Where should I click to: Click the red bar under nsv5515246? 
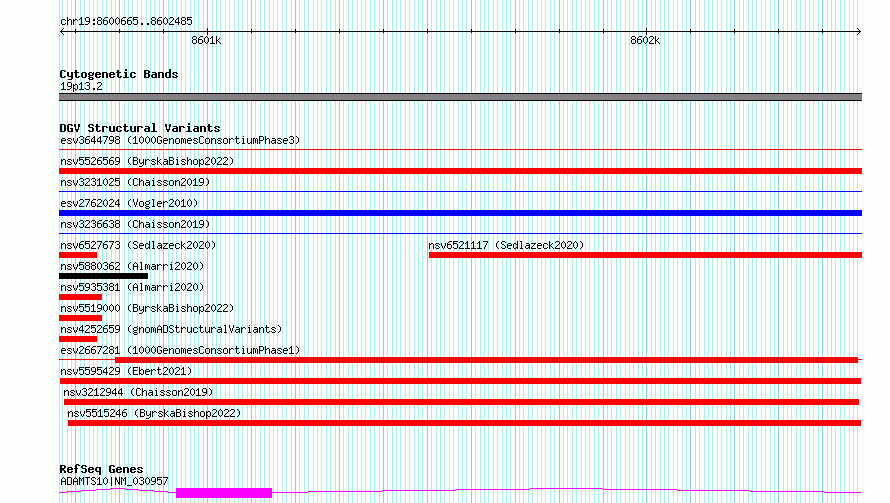(464, 423)
